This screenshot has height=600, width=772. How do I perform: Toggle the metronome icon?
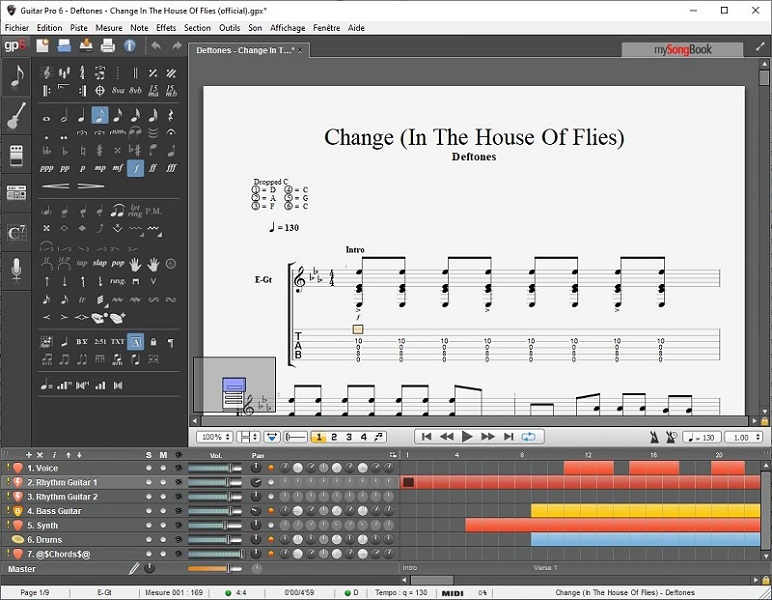[x=654, y=437]
